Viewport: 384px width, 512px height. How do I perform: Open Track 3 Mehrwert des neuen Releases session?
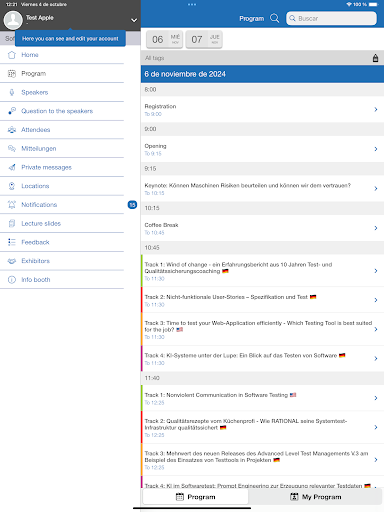[x=262, y=460]
